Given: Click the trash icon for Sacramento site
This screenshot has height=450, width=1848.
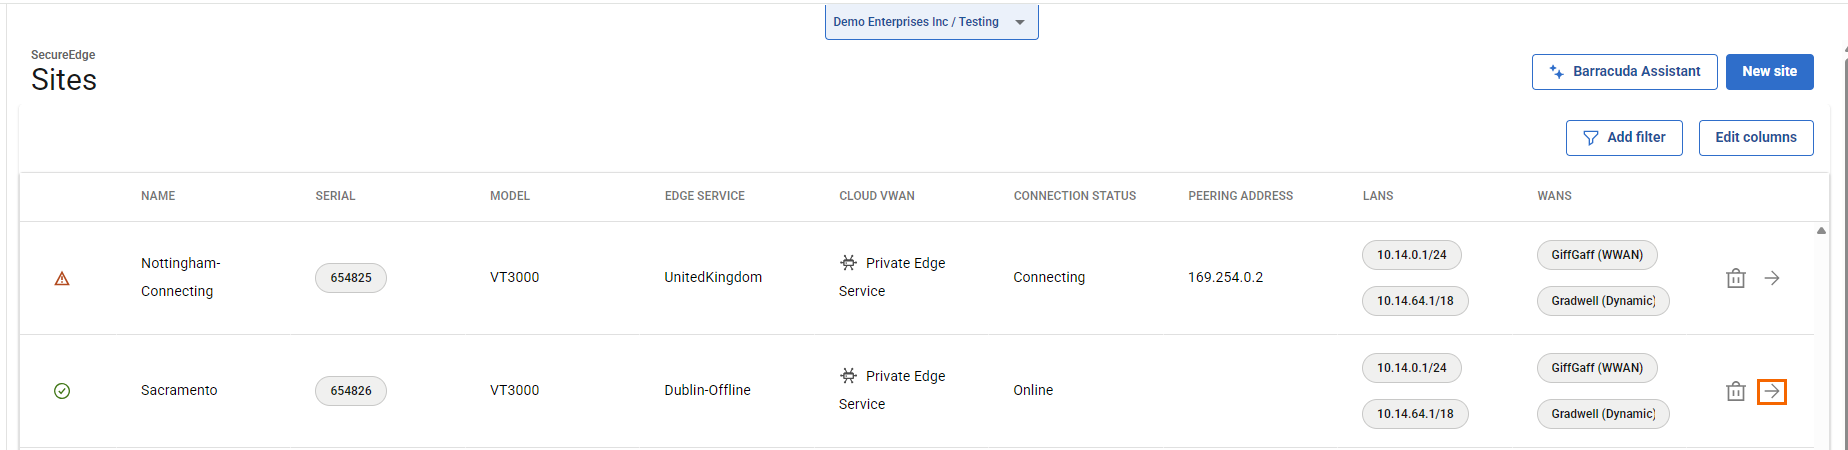Looking at the screenshot, I should [1735, 391].
